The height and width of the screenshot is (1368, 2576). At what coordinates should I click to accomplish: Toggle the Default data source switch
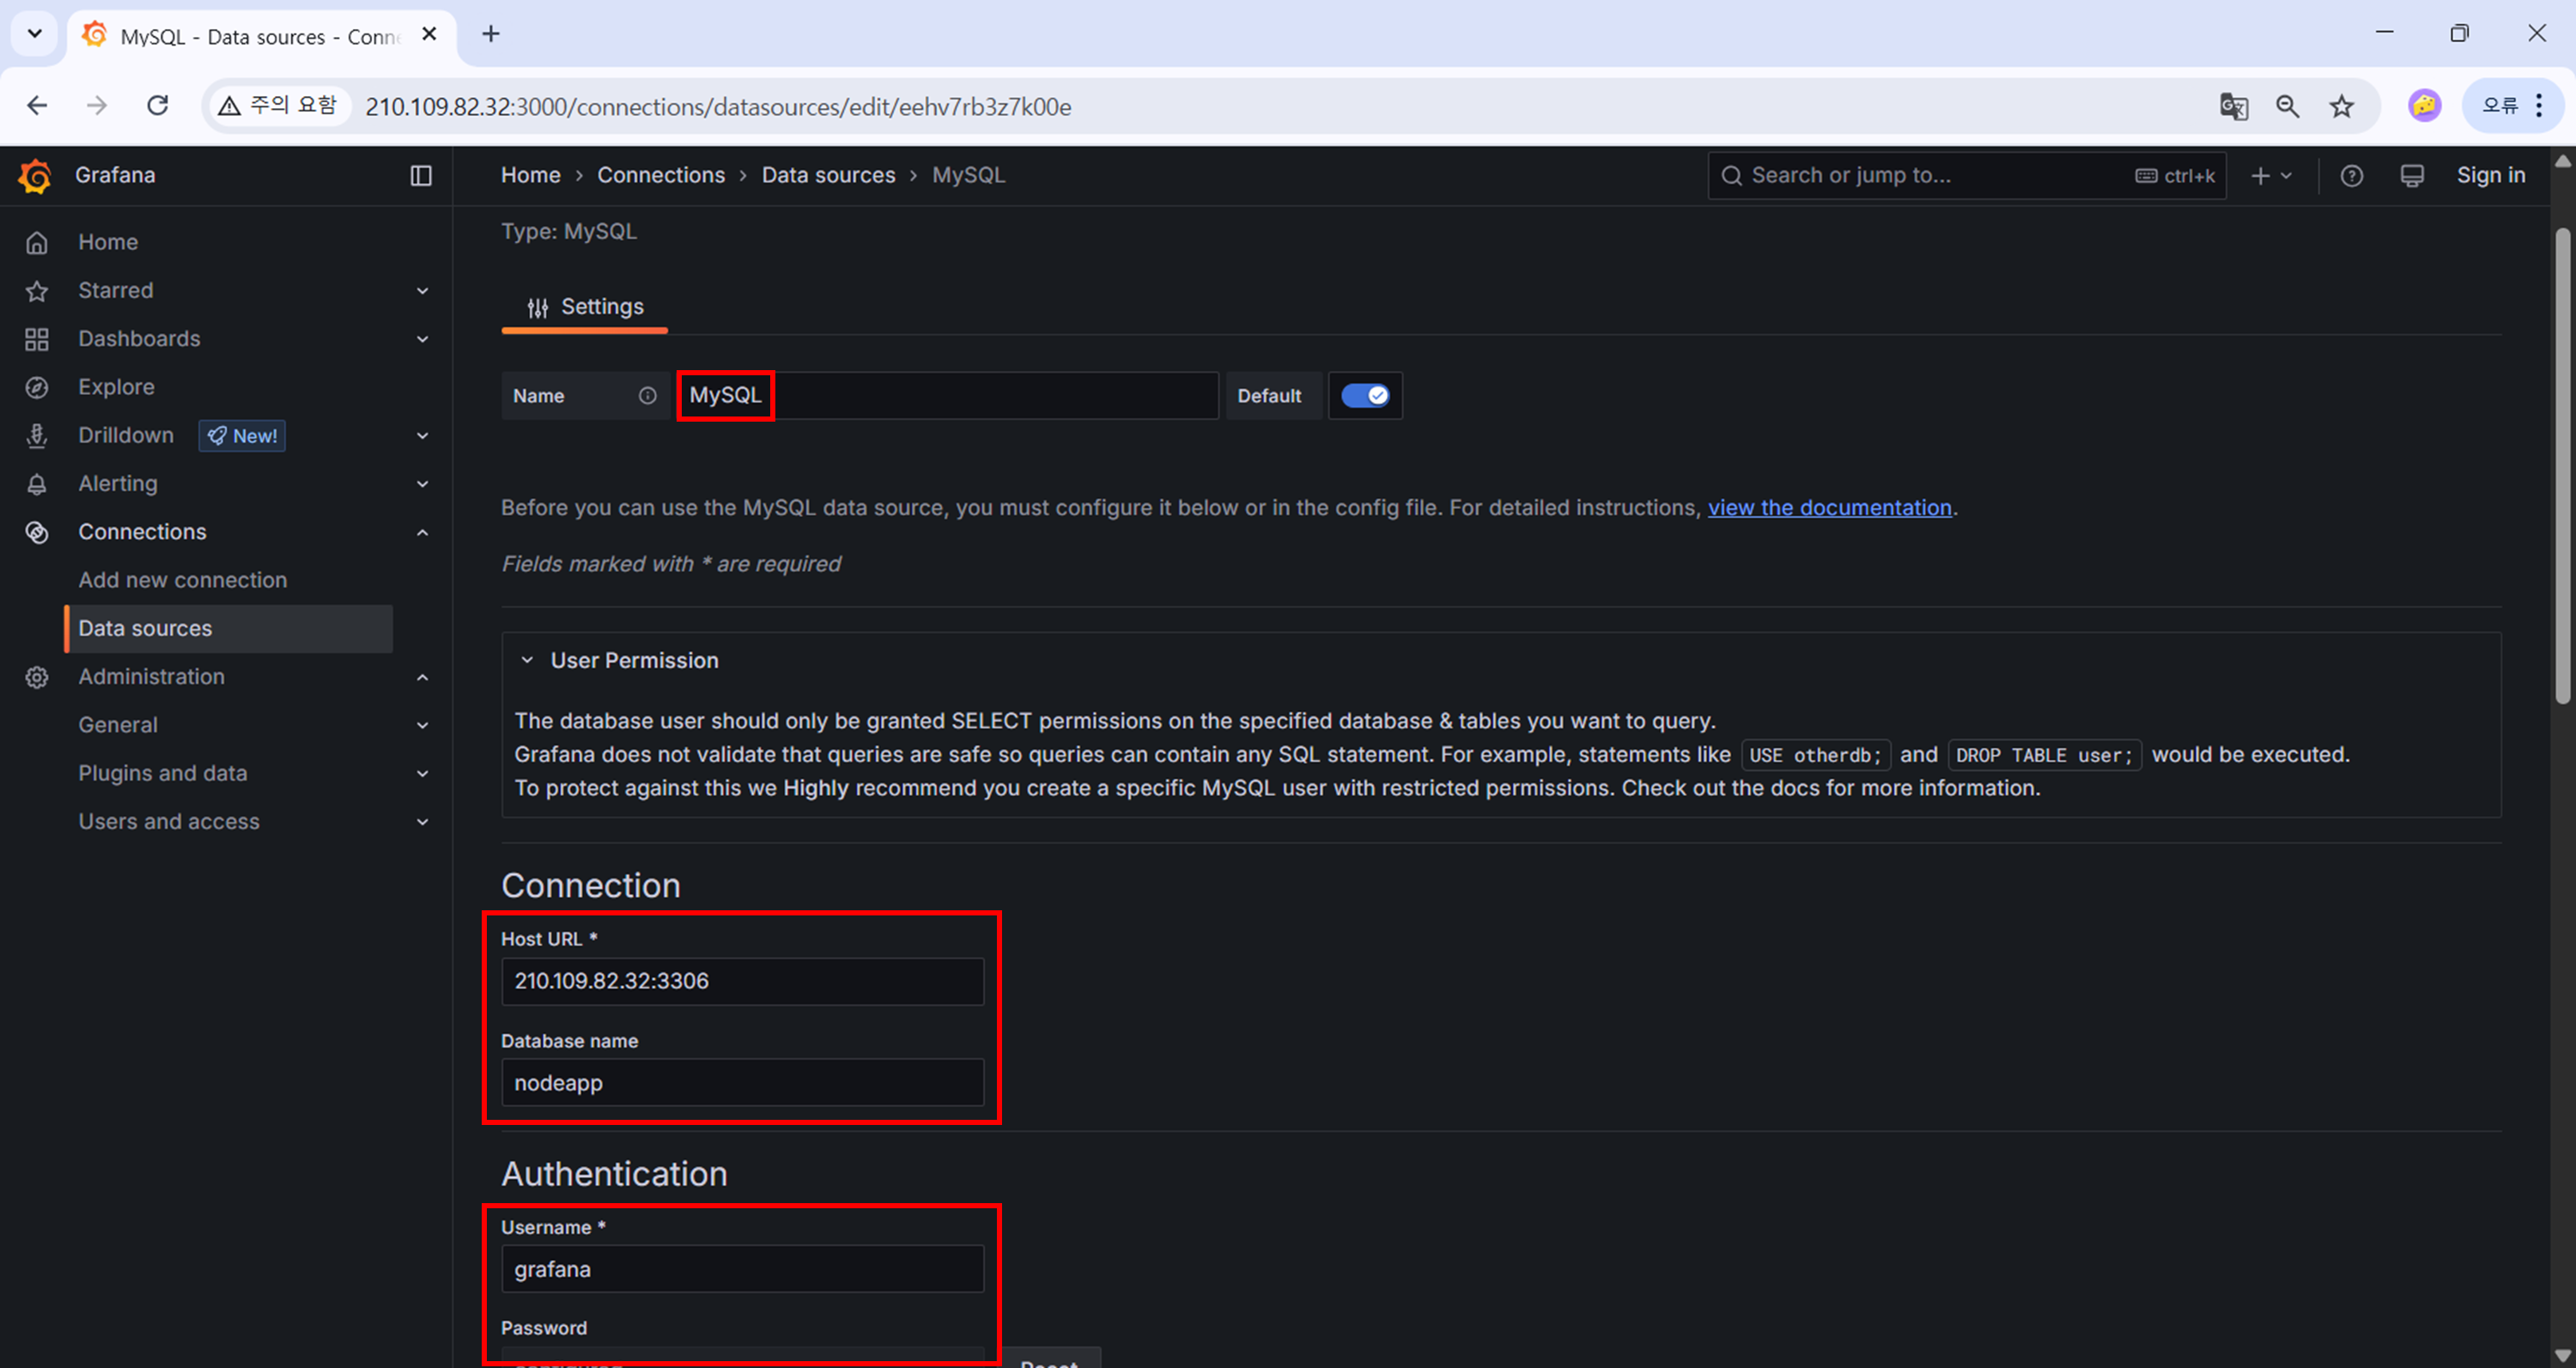(x=1364, y=396)
